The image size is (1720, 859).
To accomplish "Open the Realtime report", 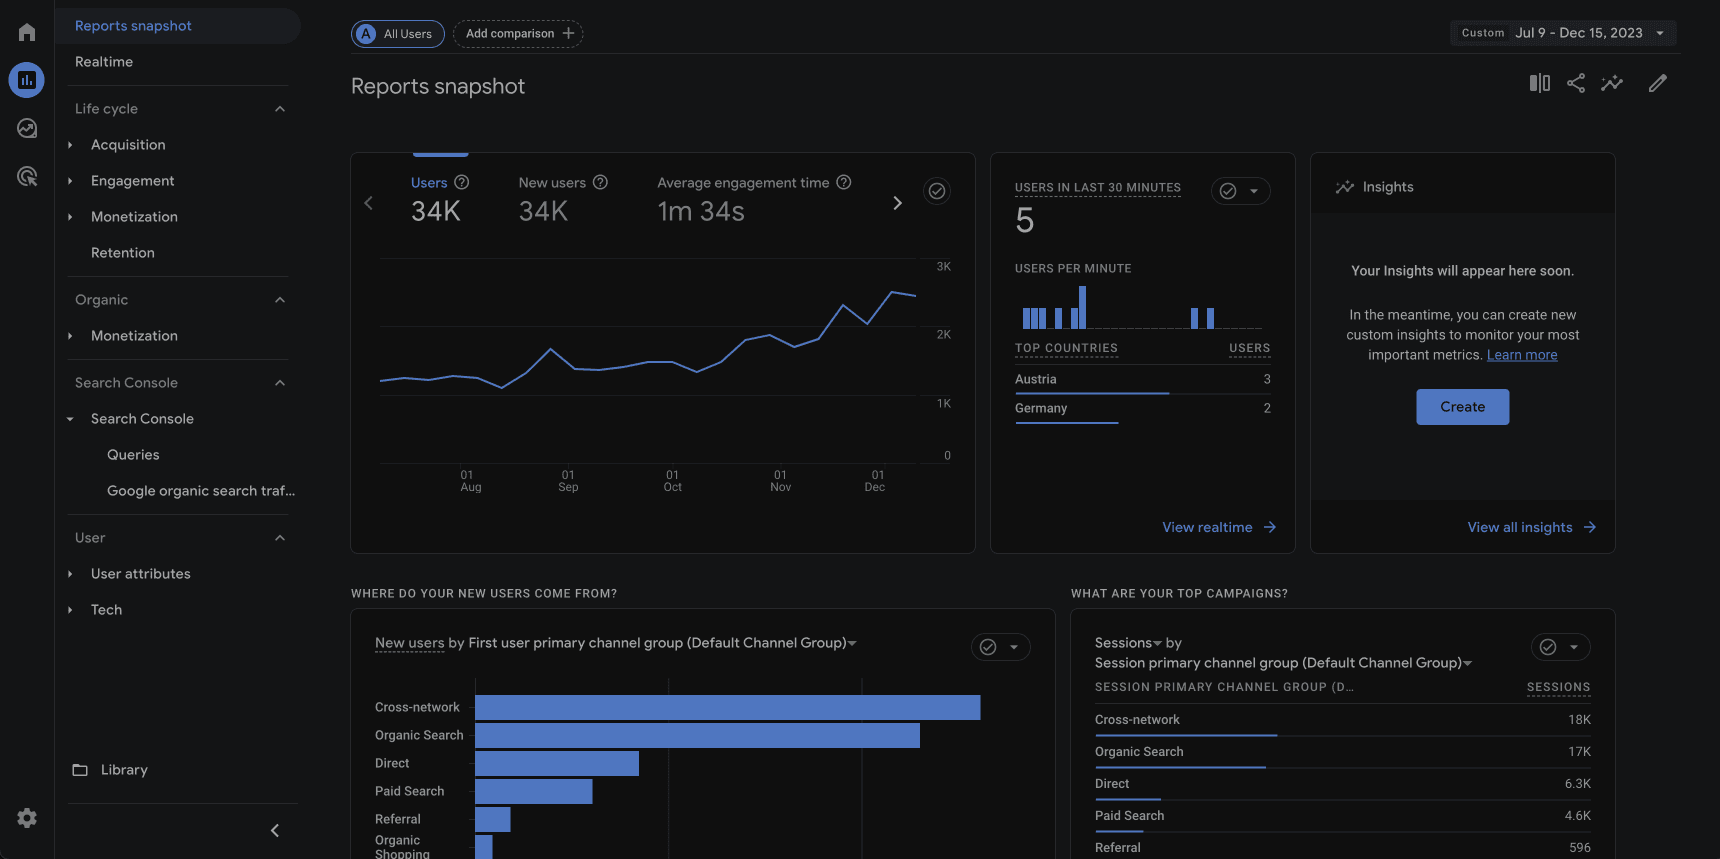I will [104, 62].
